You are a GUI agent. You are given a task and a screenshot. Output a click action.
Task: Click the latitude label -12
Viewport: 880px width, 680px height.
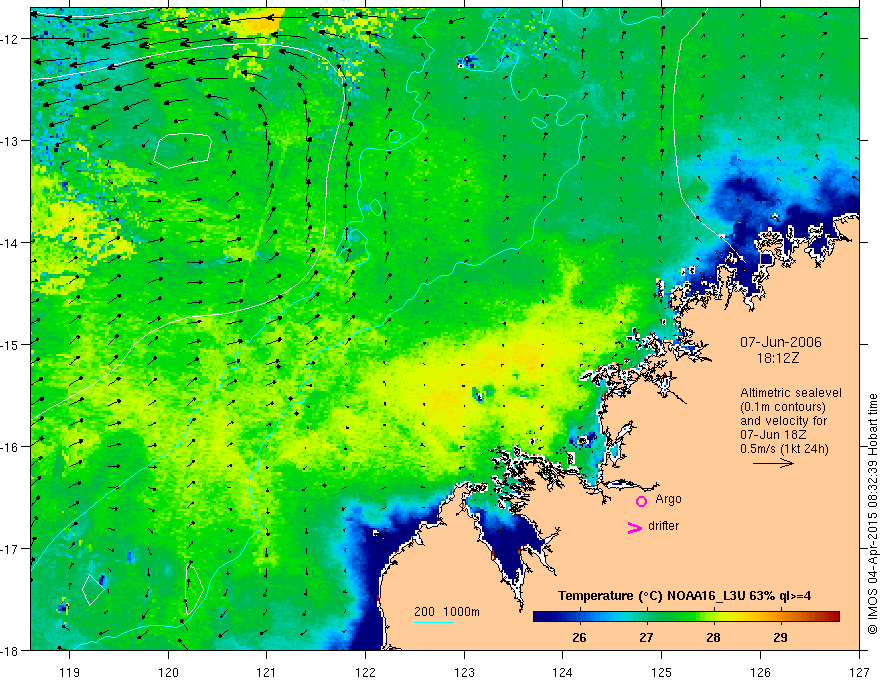[x=10, y=39]
